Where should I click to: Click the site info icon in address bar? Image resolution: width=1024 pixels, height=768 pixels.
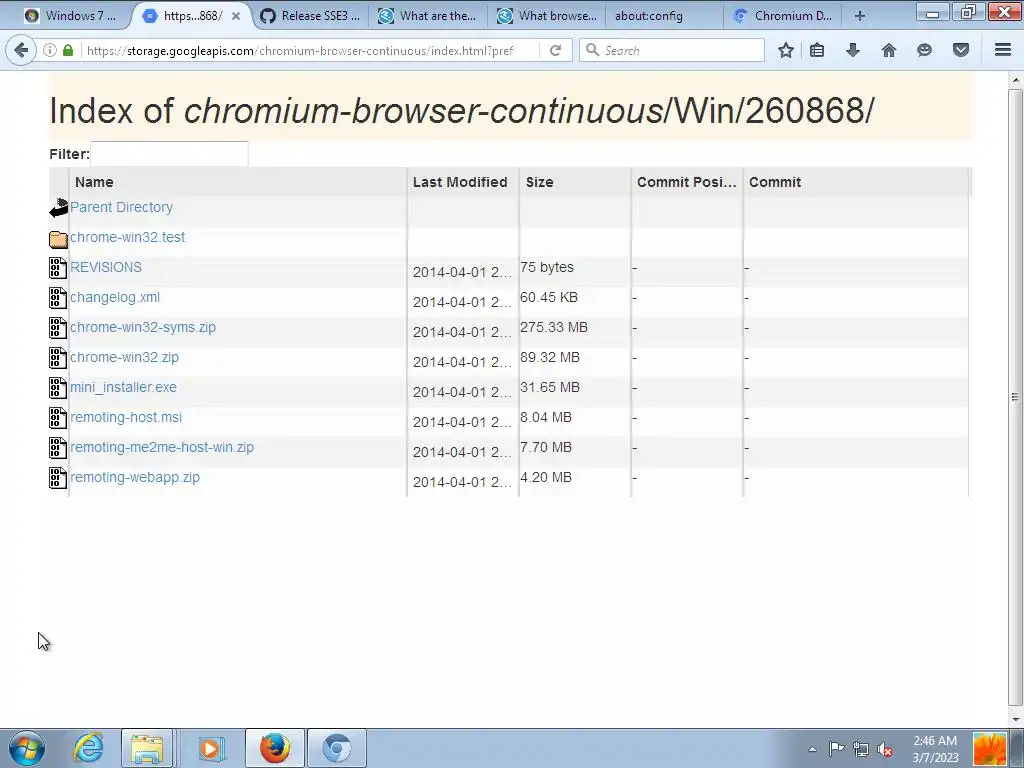coord(50,50)
